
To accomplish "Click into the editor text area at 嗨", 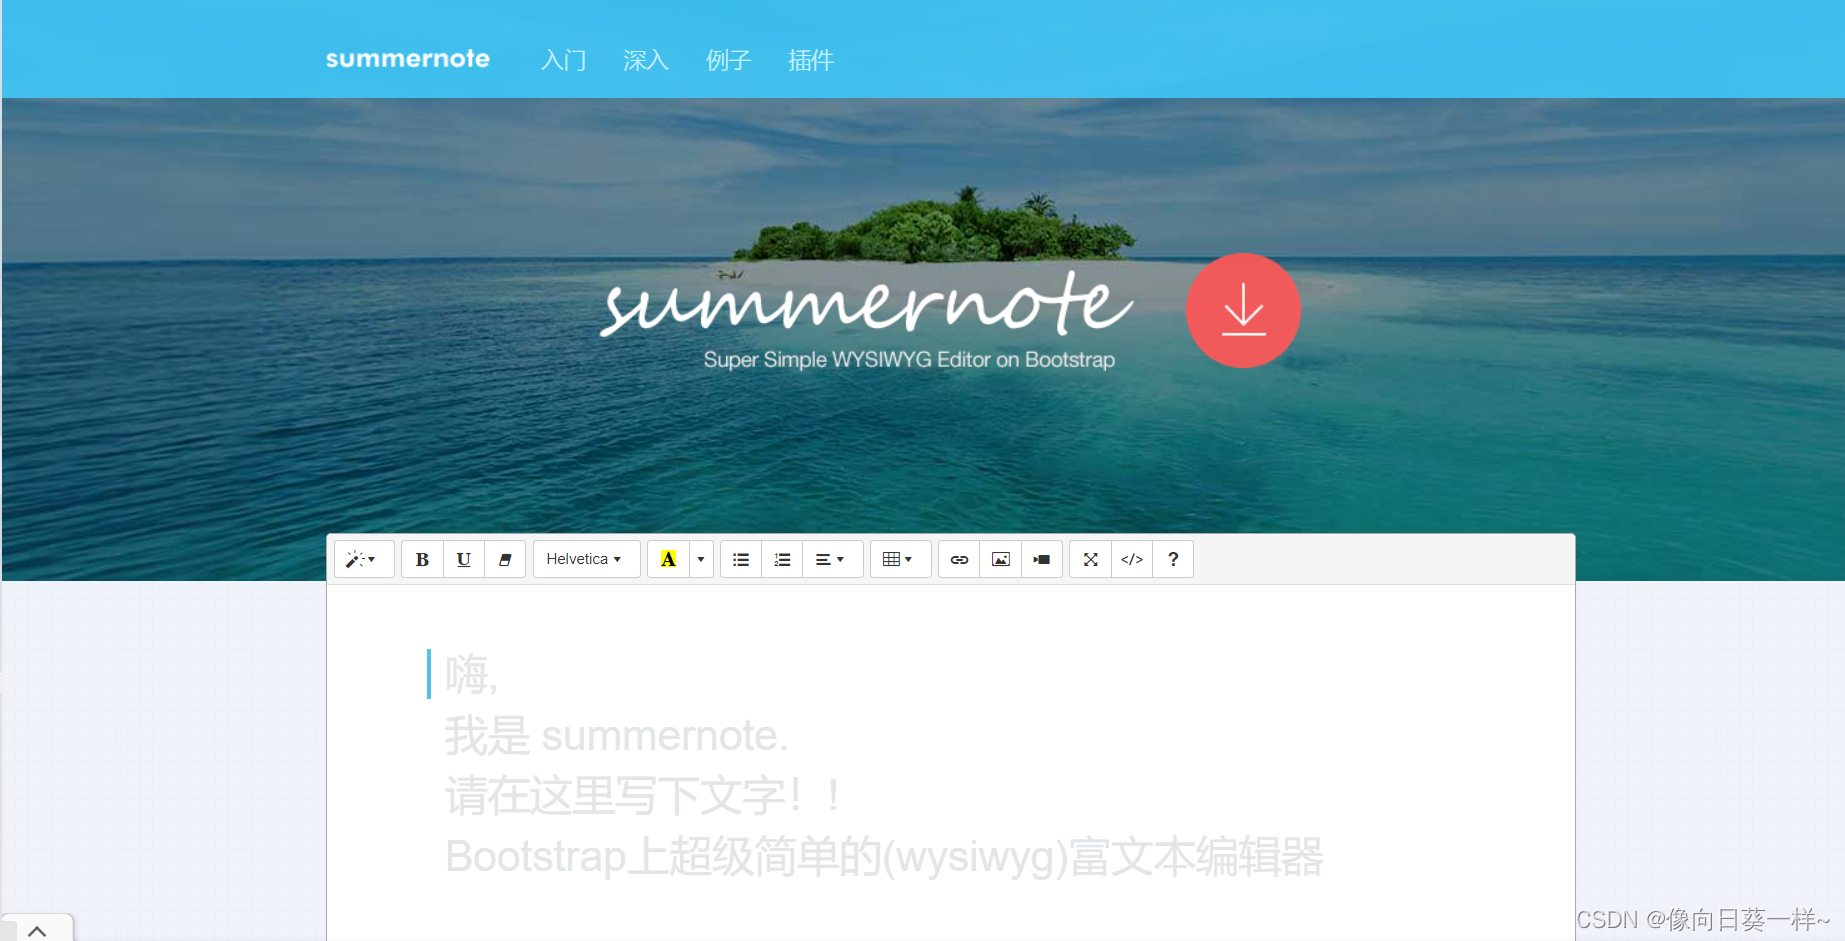I will (471, 675).
